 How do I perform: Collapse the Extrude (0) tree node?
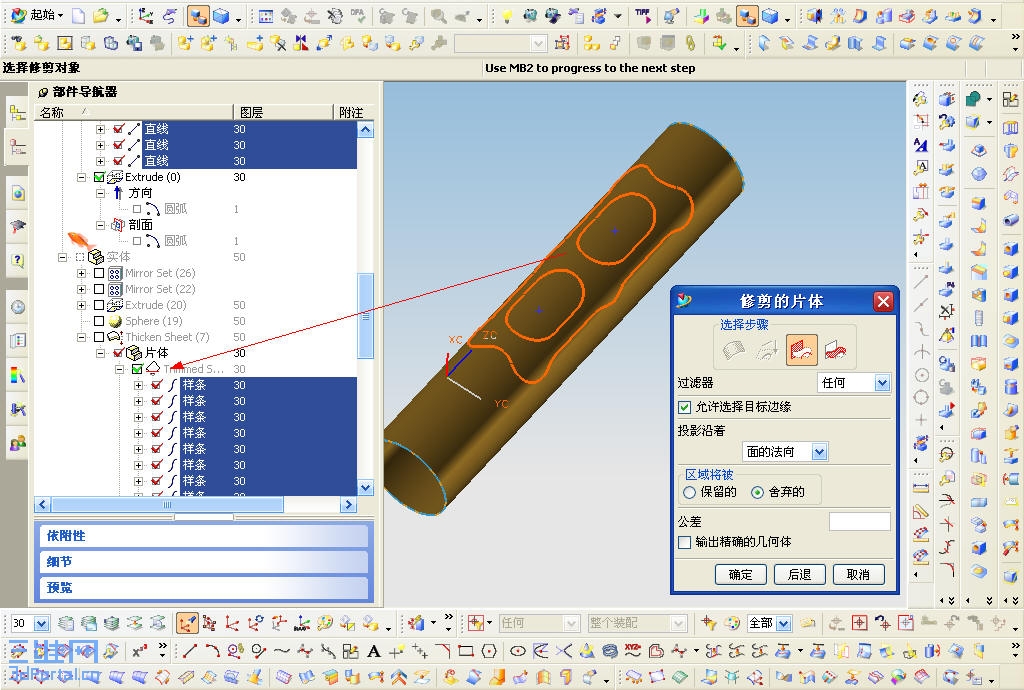pos(82,177)
